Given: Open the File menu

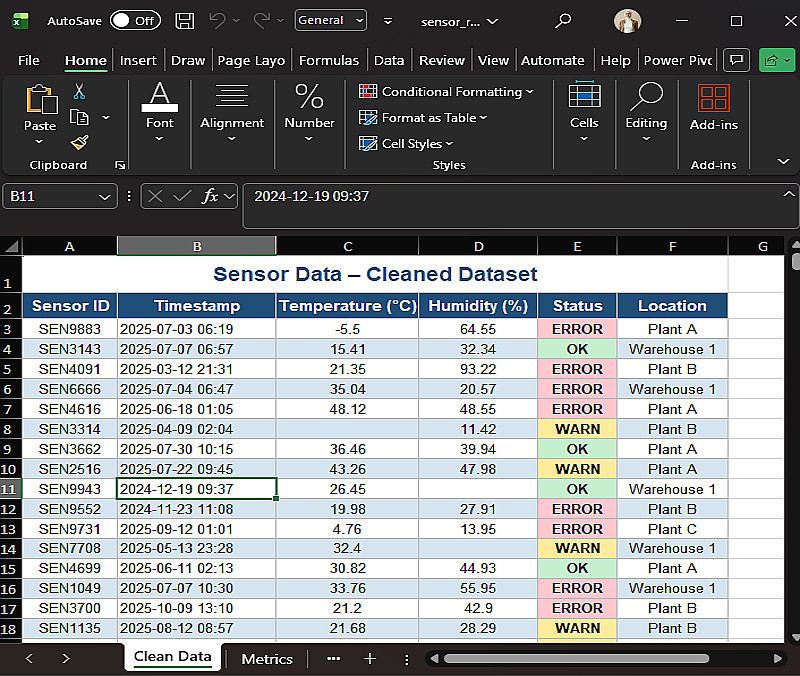Looking at the screenshot, I should point(29,60).
